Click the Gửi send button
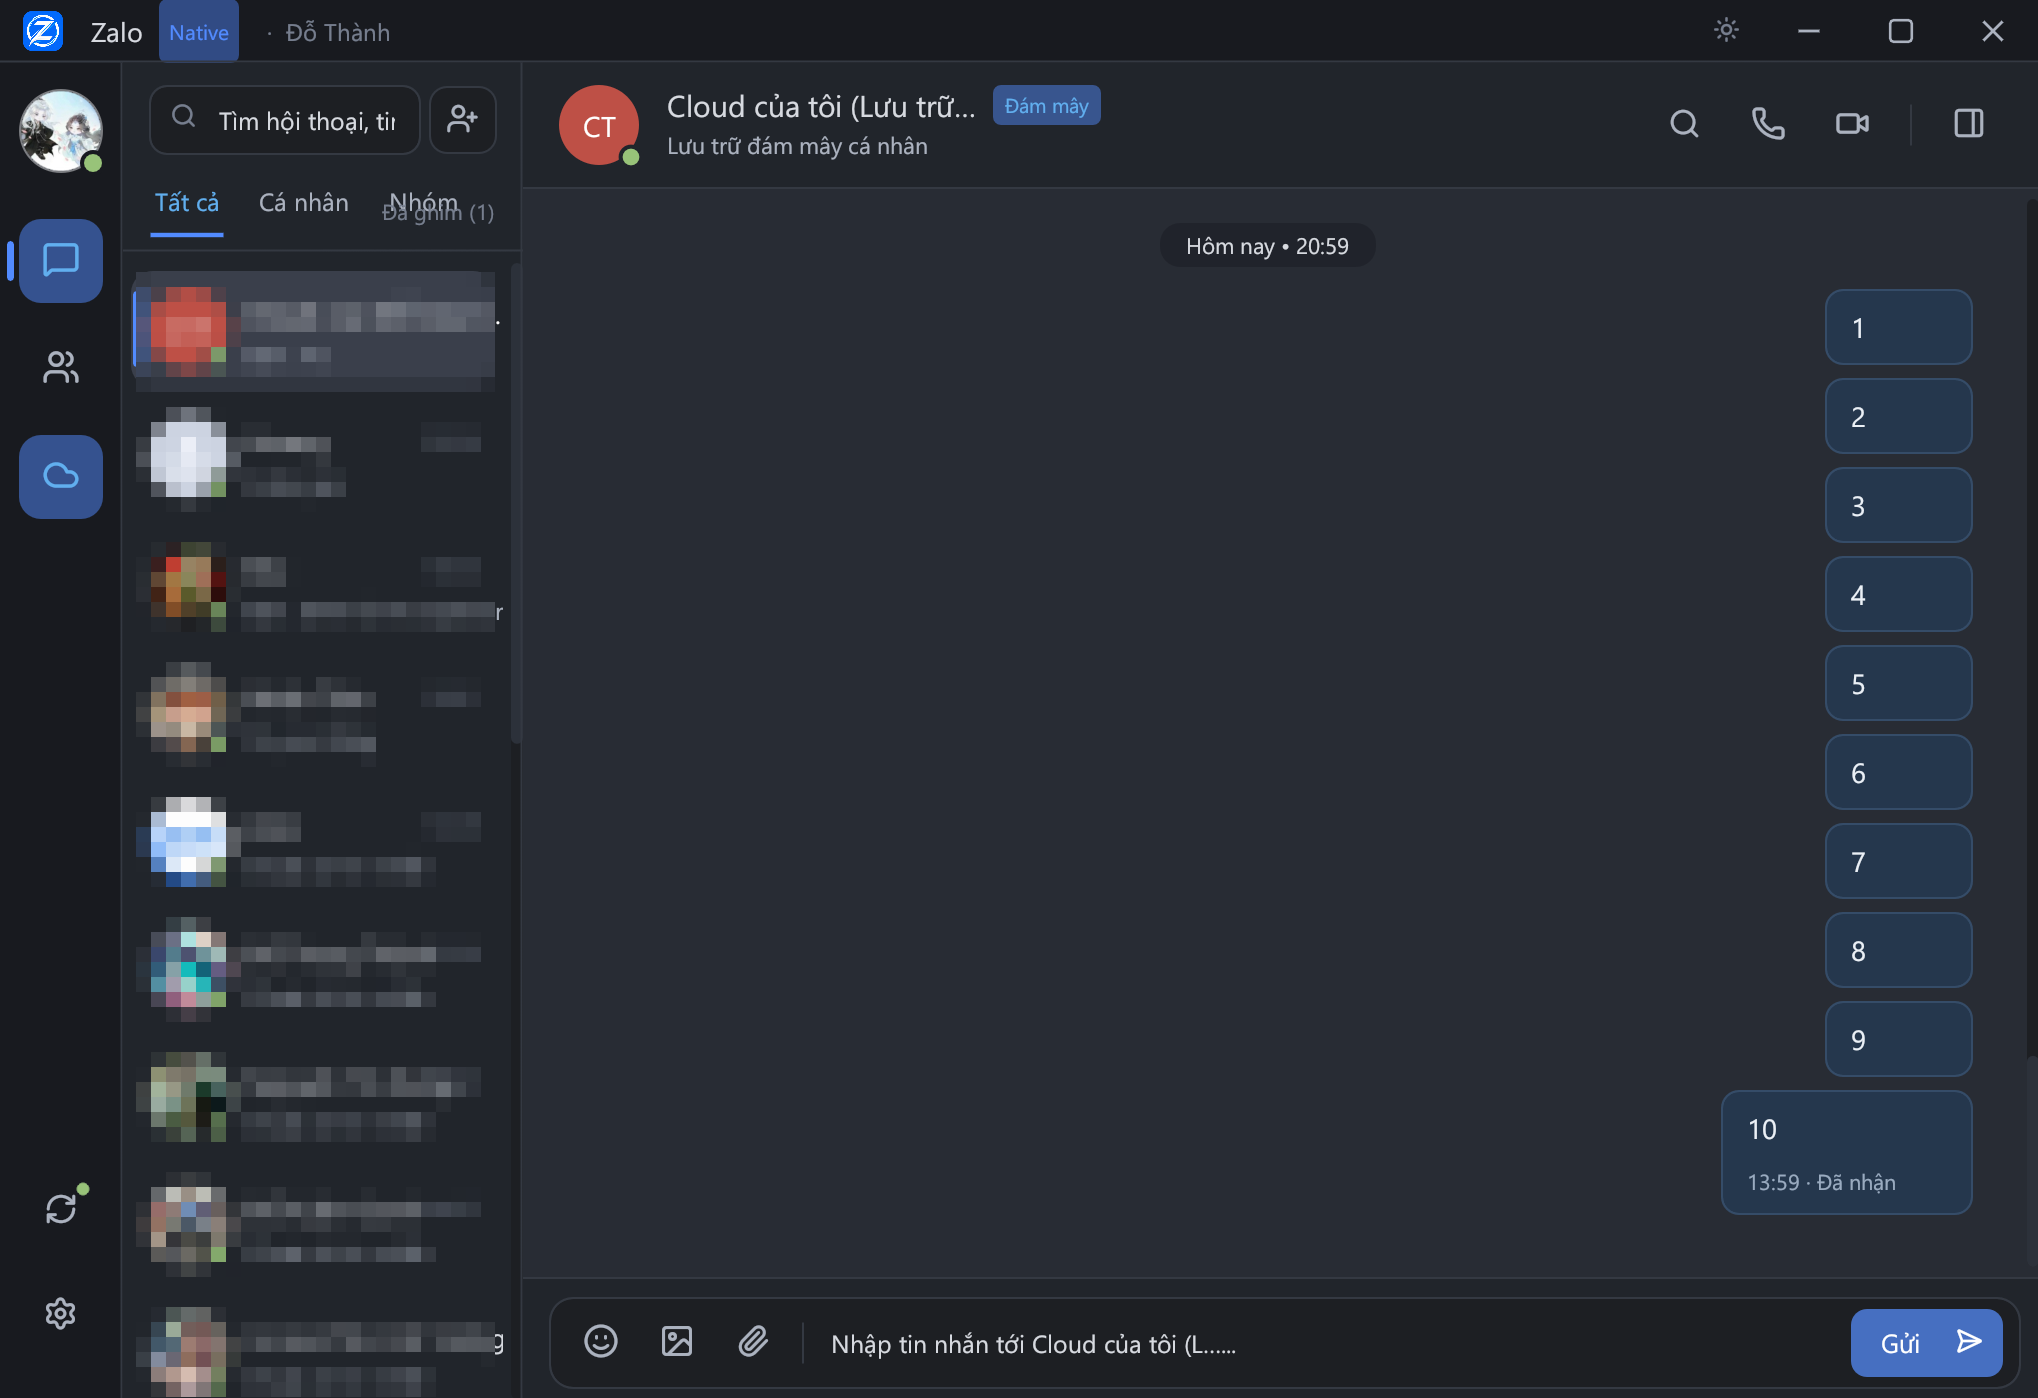 [x=1926, y=1343]
